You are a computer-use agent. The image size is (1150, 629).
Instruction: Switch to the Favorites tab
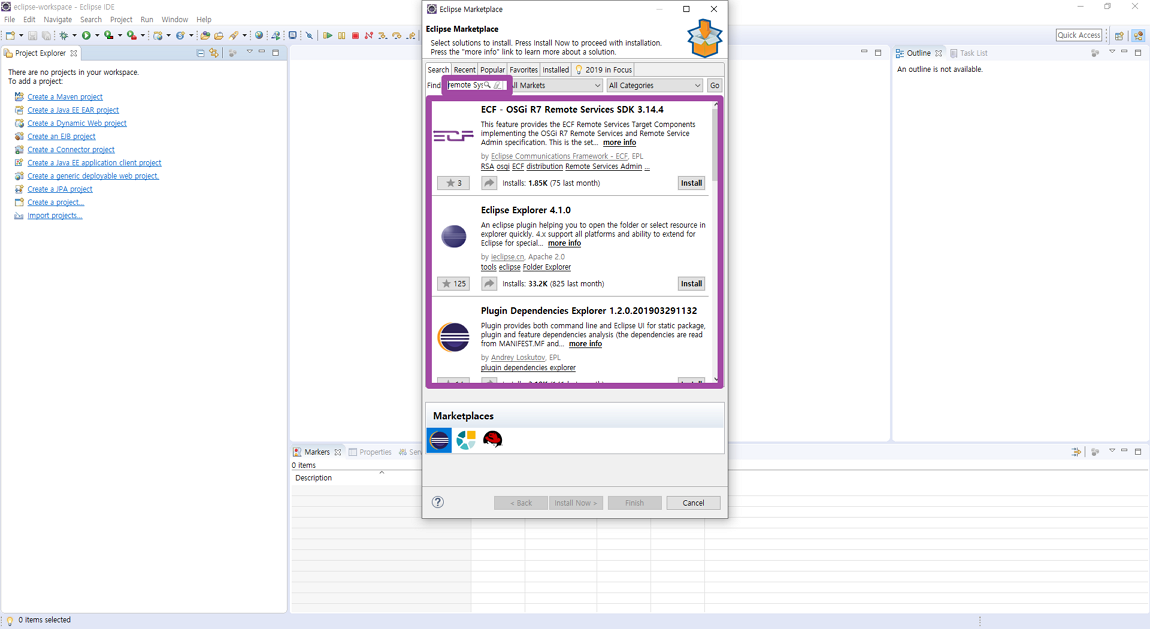[524, 70]
